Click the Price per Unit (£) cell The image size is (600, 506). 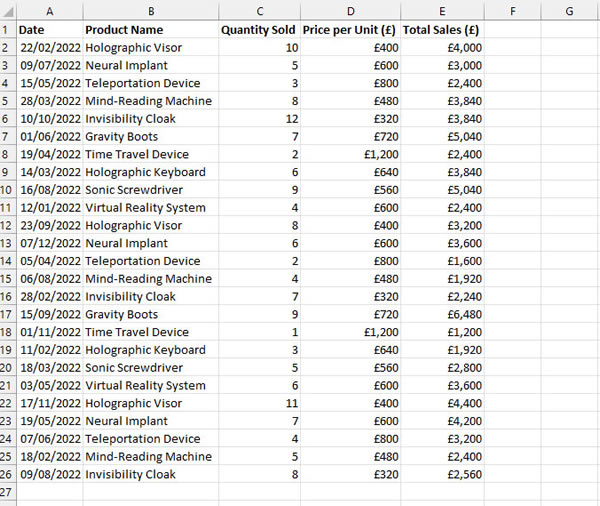[x=351, y=29]
